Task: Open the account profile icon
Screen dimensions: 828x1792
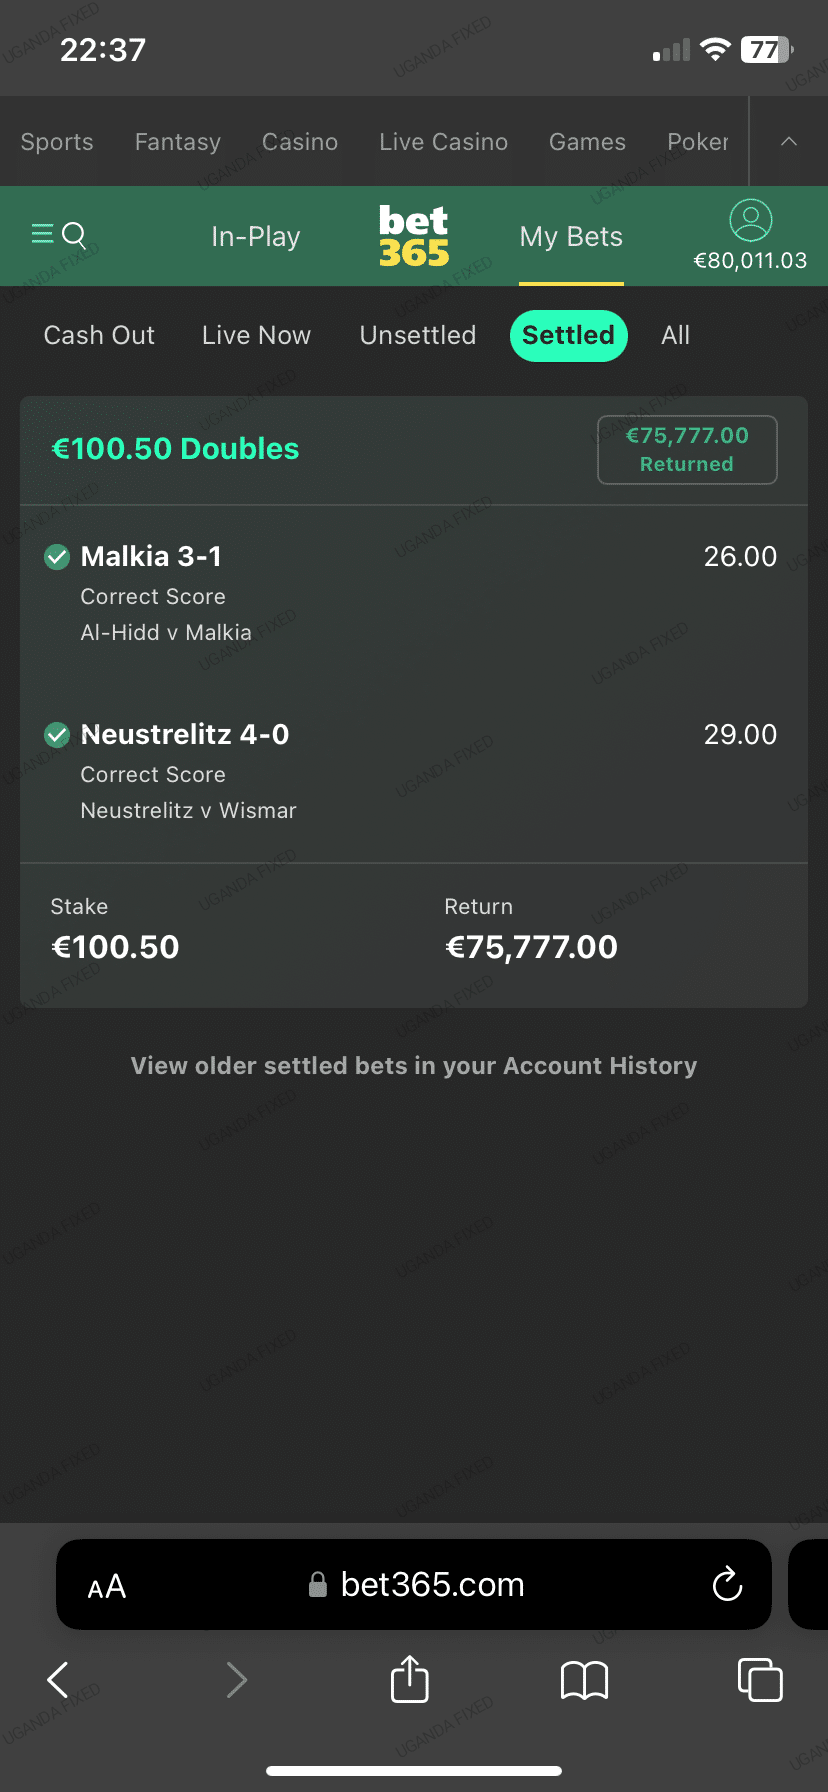Action: [750, 220]
